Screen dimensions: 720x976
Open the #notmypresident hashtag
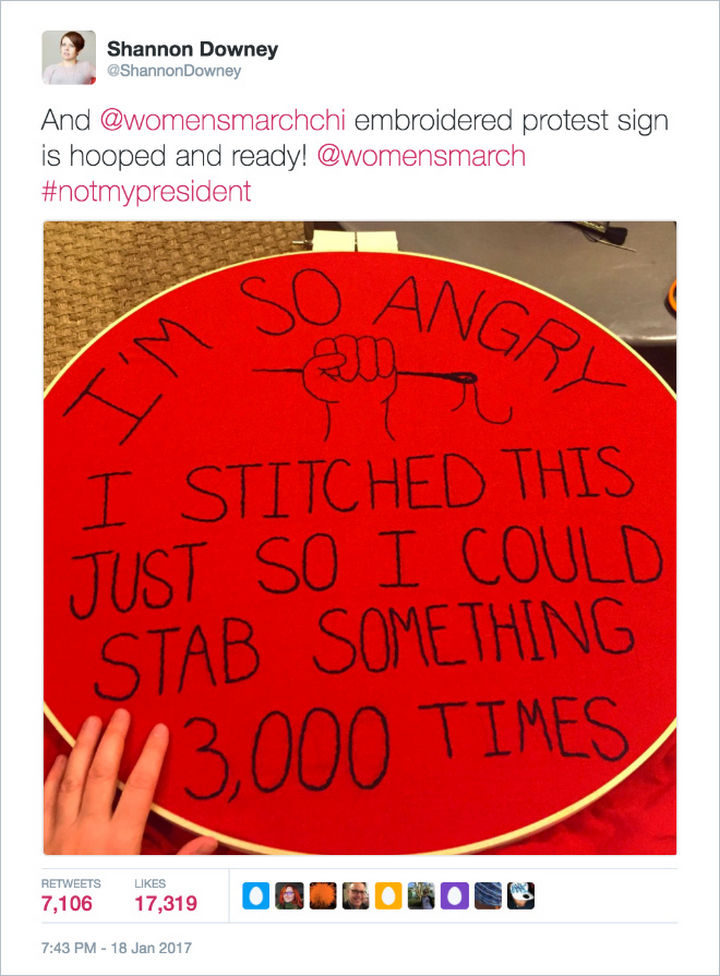coord(146,191)
